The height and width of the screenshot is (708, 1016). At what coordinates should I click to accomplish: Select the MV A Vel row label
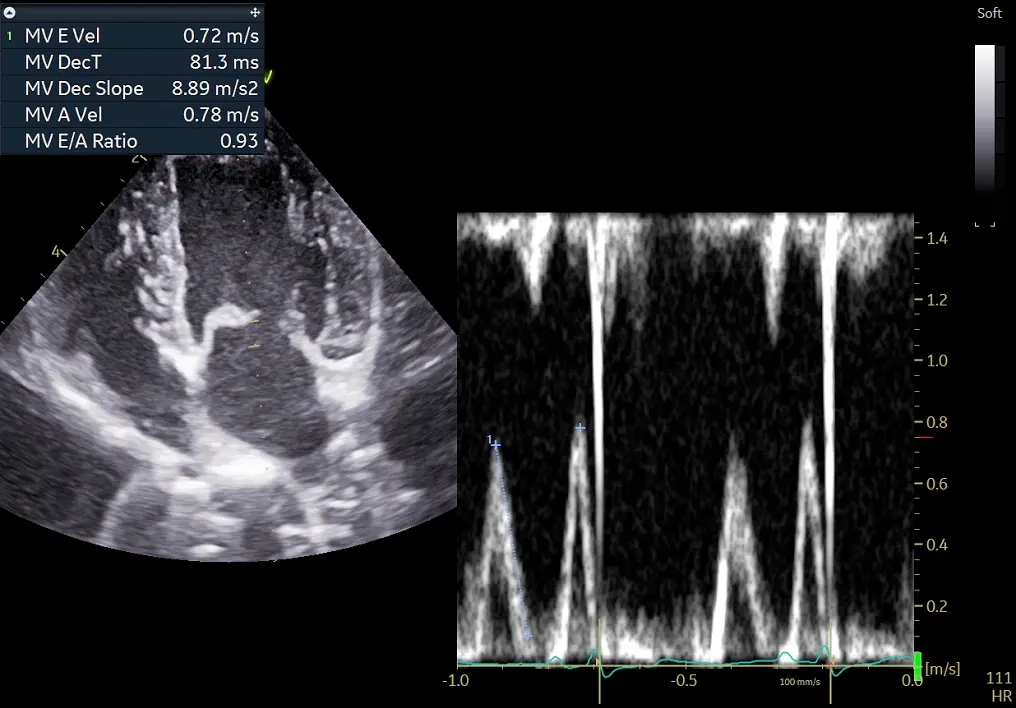click(x=64, y=115)
